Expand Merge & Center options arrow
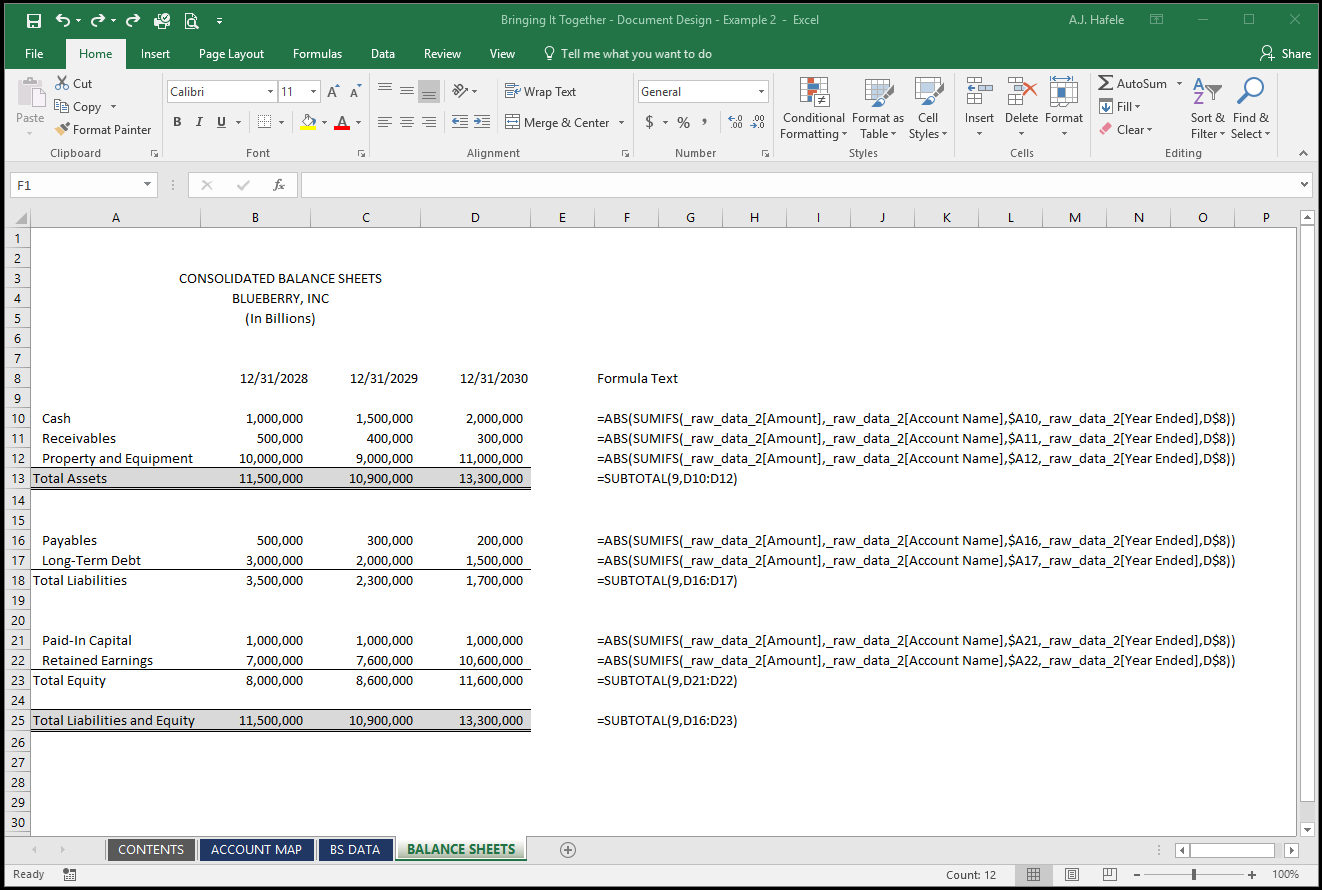The width and height of the screenshot is (1322, 890). pyautogui.click(x=621, y=123)
